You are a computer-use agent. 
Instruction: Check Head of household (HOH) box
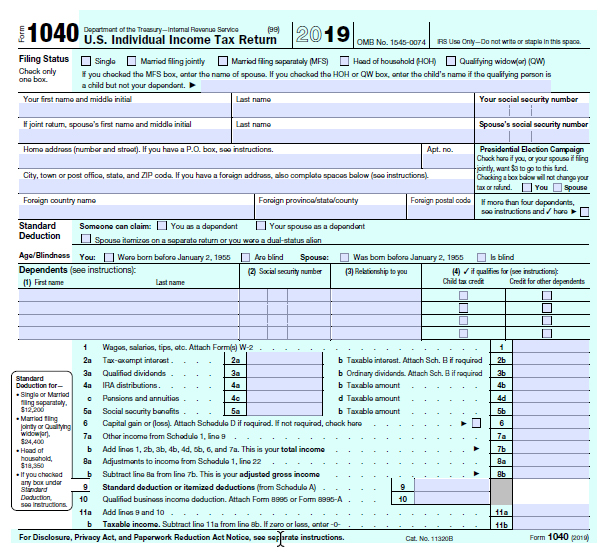[344, 61]
